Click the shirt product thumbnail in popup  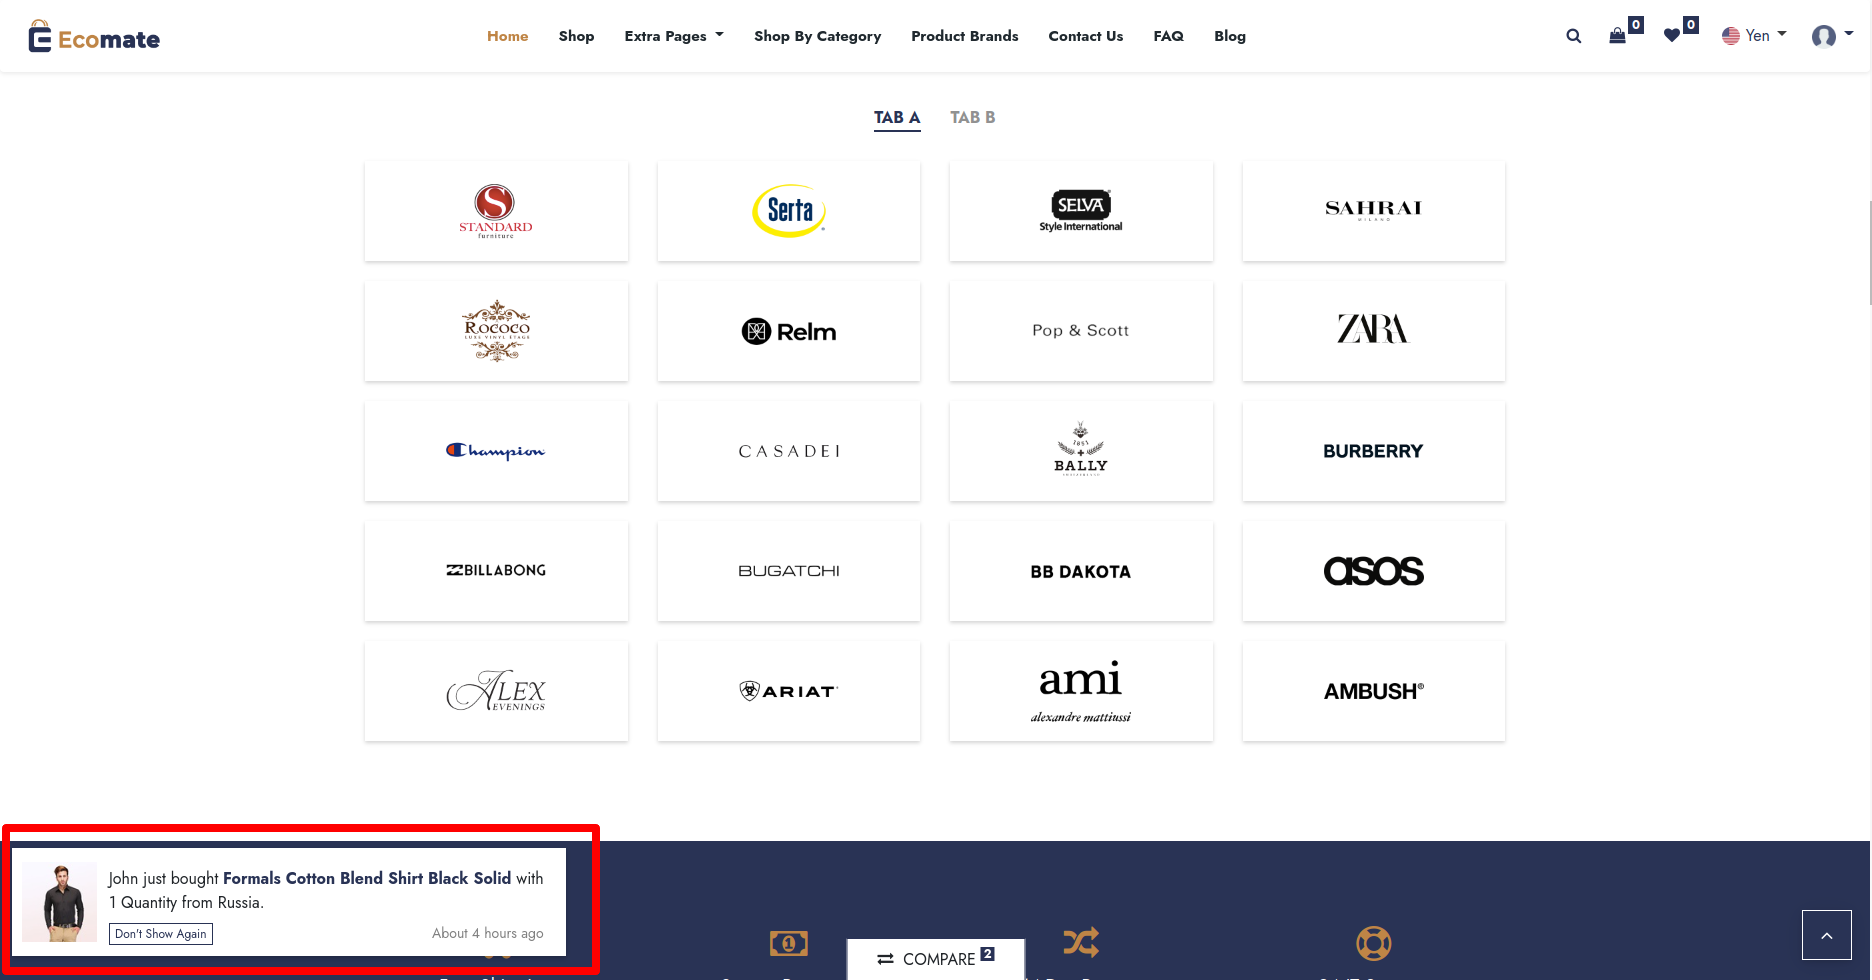60,902
